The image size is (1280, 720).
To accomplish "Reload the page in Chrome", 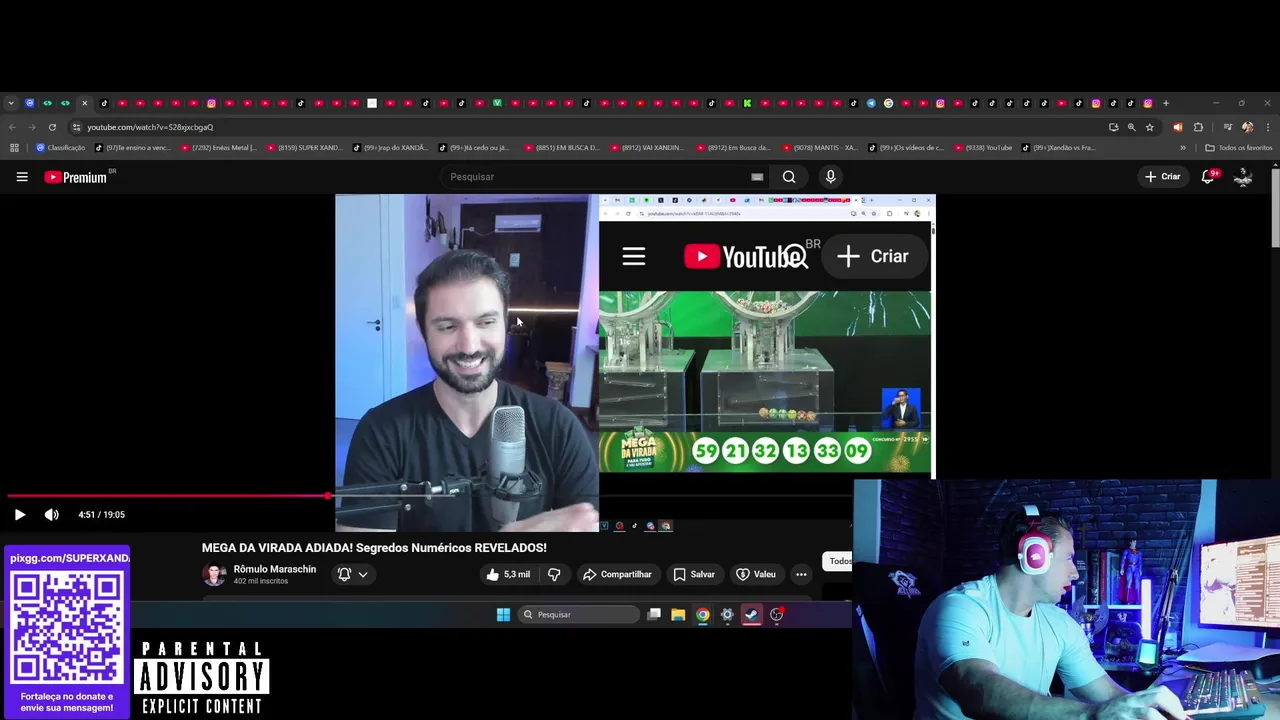I will (52, 127).
